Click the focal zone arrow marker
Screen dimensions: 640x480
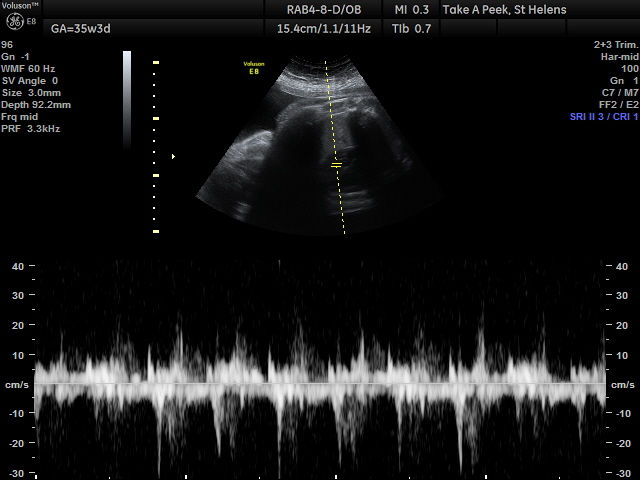(x=173, y=156)
